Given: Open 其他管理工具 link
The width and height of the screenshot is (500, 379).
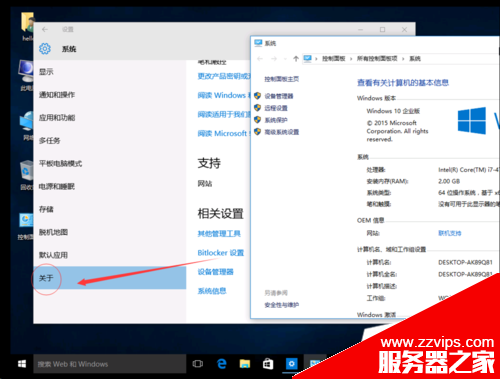Looking at the screenshot, I should (x=219, y=234).
